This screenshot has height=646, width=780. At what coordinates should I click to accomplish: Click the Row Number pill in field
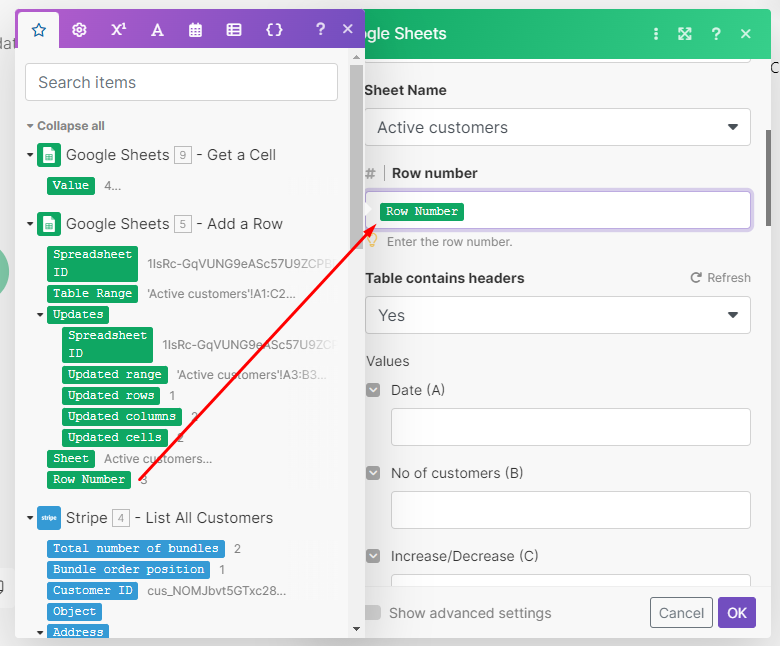(422, 212)
